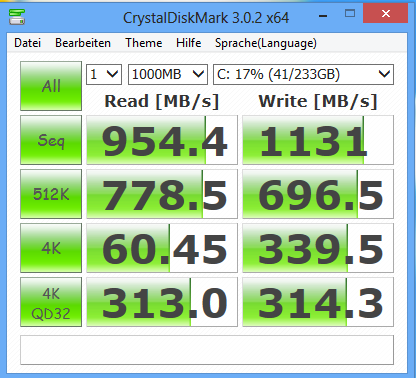Close the CrystalDiskMark window
The image size is (416, 378).
(386, 13)
